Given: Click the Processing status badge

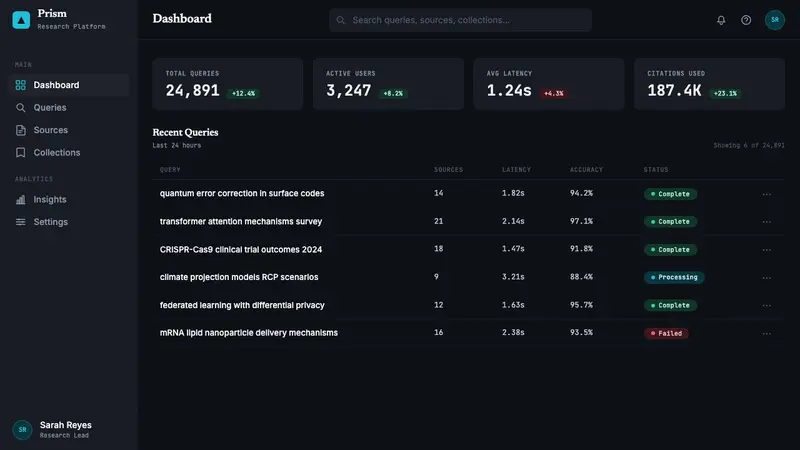Looking at the screenshot, I should [674, 277].
